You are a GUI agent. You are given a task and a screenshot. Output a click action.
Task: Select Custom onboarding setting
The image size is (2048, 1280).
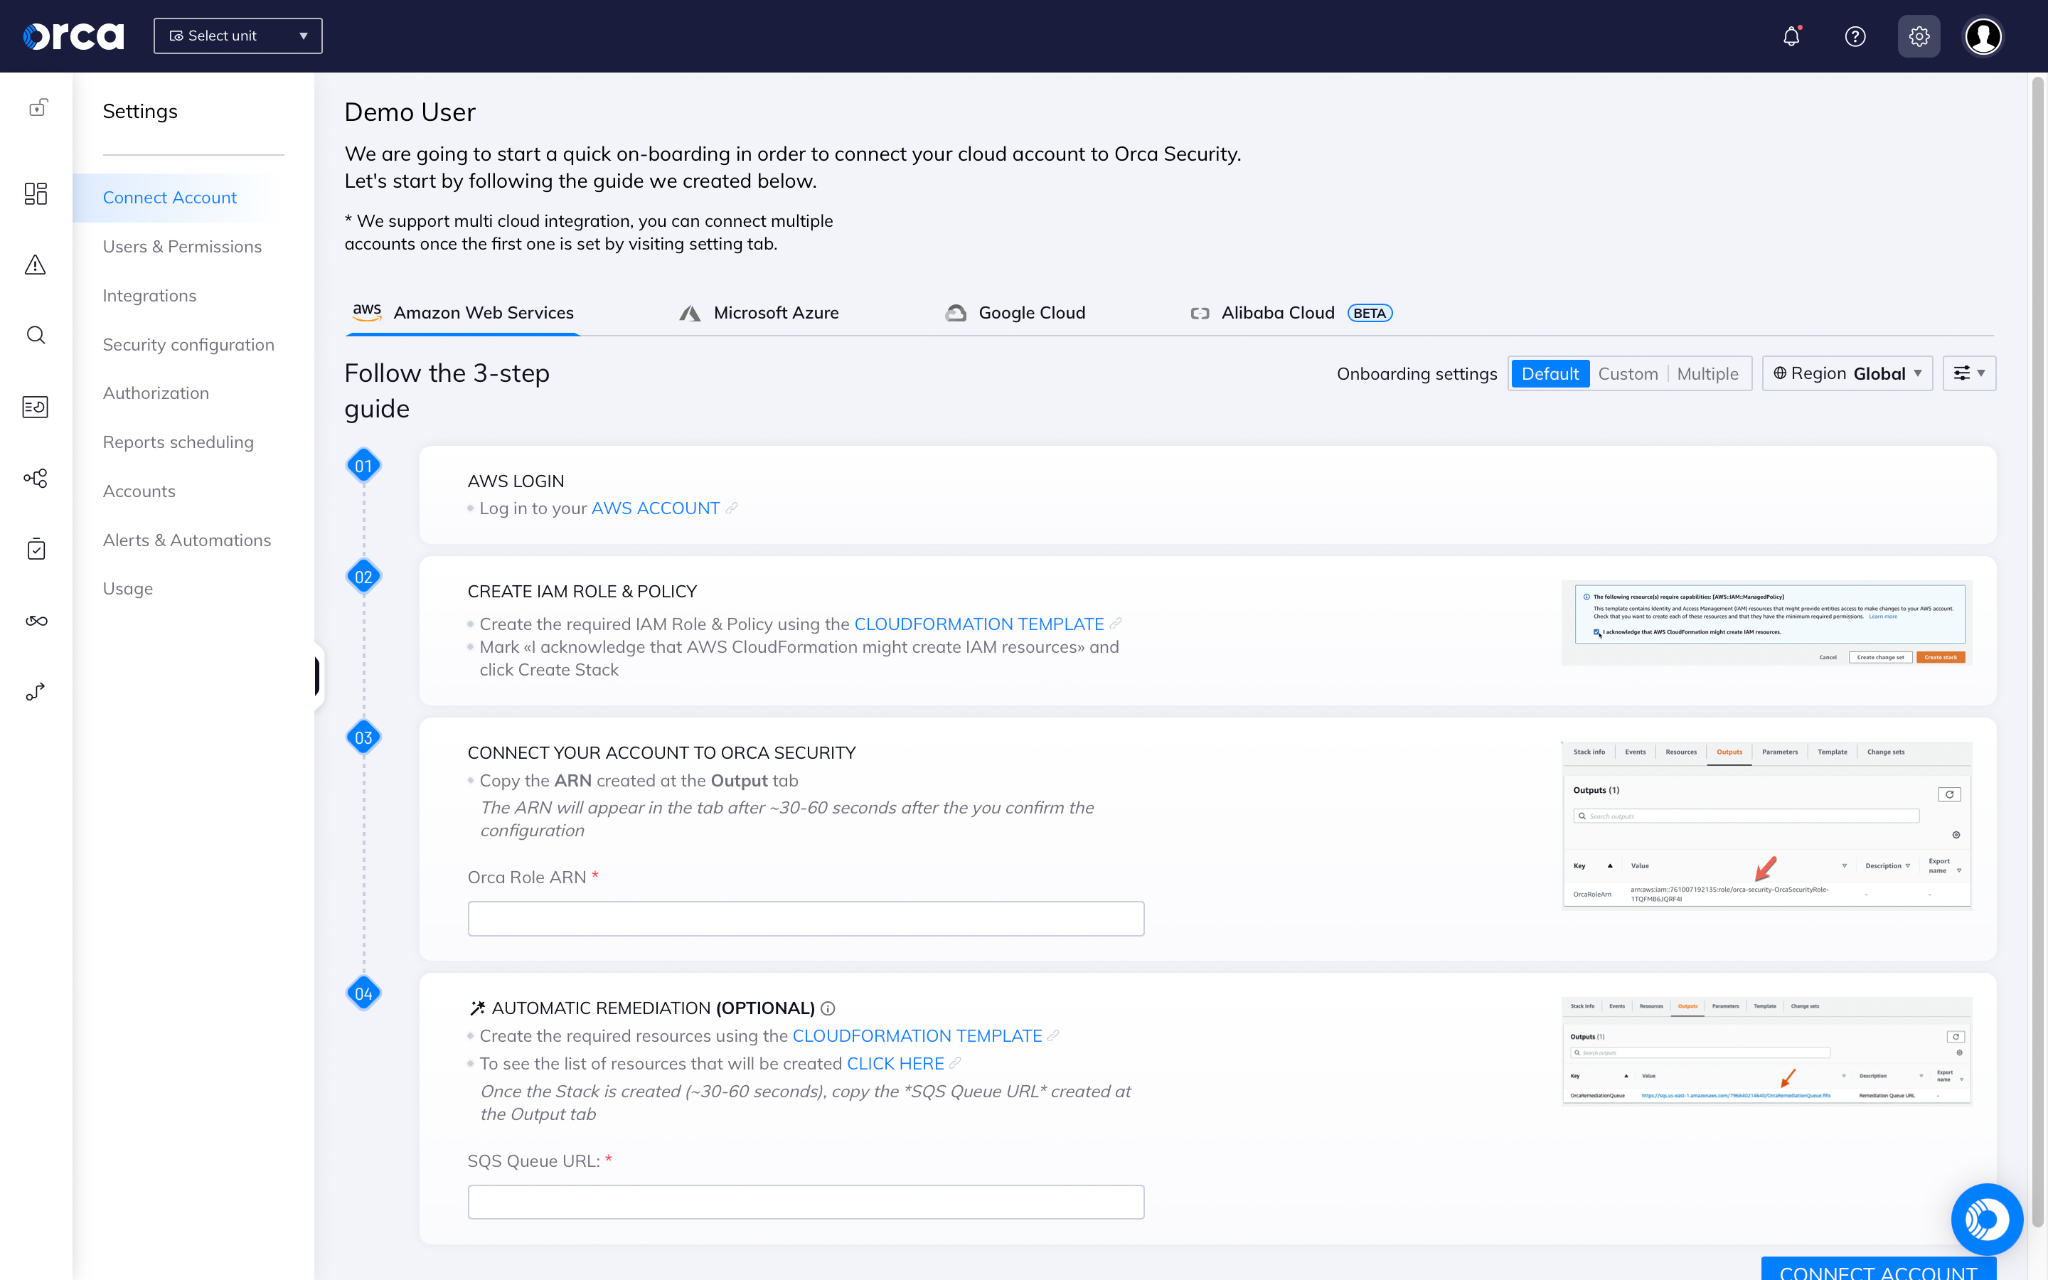click(x=1627, y=373)
